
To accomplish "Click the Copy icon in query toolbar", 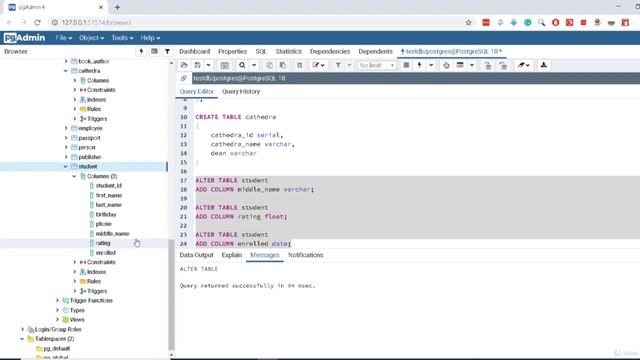I will pos(269,65).
